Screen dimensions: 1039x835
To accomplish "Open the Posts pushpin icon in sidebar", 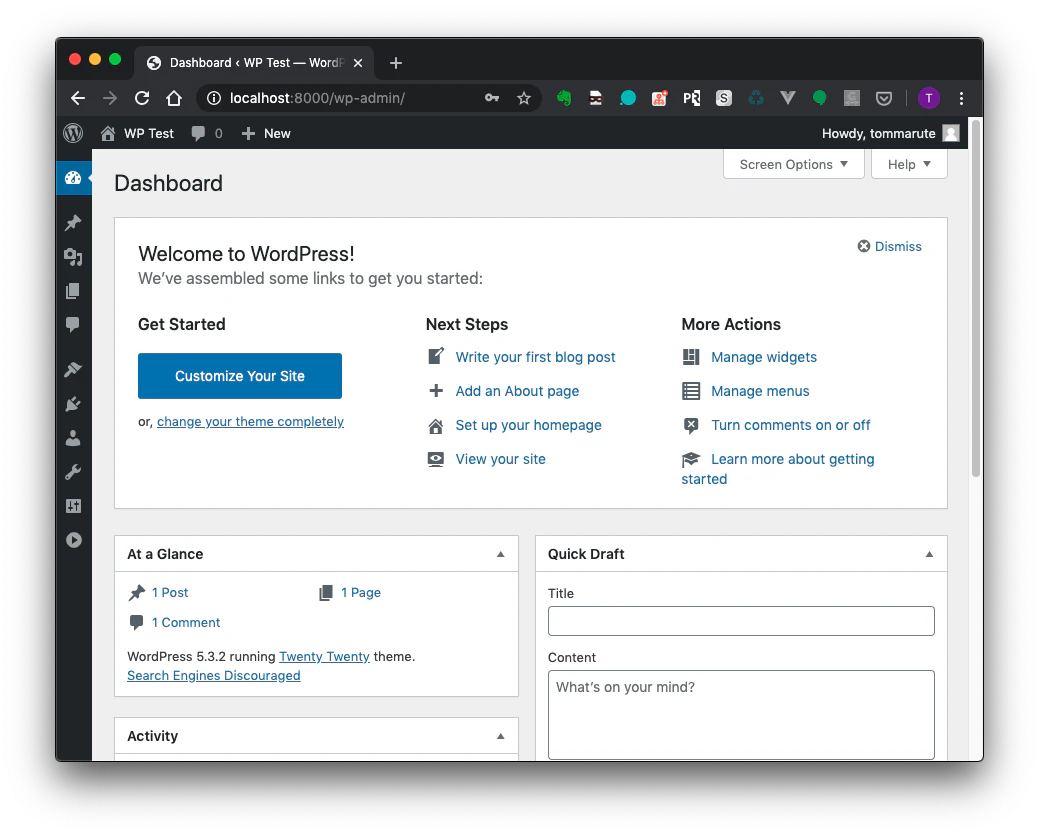I will click(73, 223).
